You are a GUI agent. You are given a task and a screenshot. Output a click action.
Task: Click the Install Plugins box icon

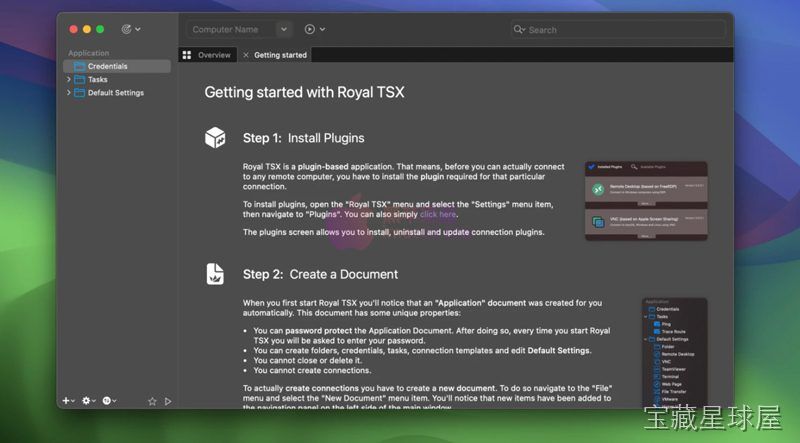215,138
